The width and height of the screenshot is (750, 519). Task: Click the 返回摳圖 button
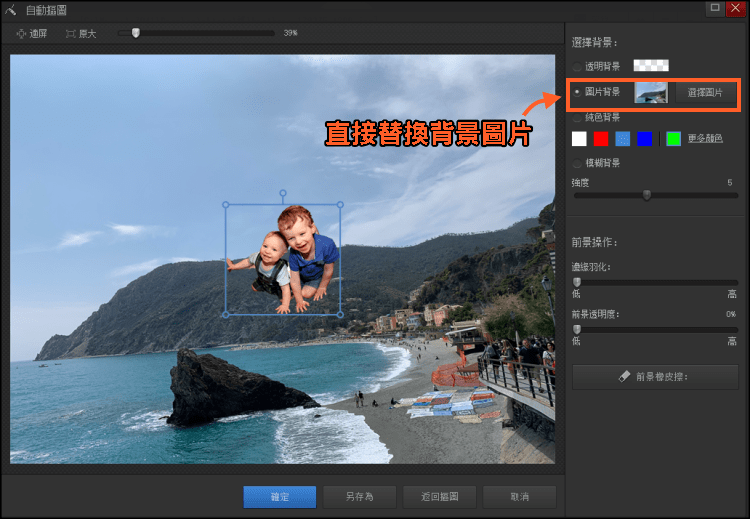[x=440, y=497]
